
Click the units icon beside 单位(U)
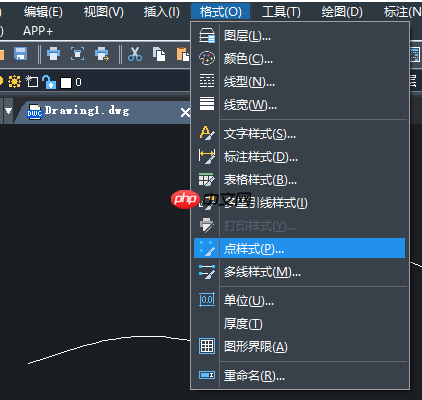click(207, 300)
